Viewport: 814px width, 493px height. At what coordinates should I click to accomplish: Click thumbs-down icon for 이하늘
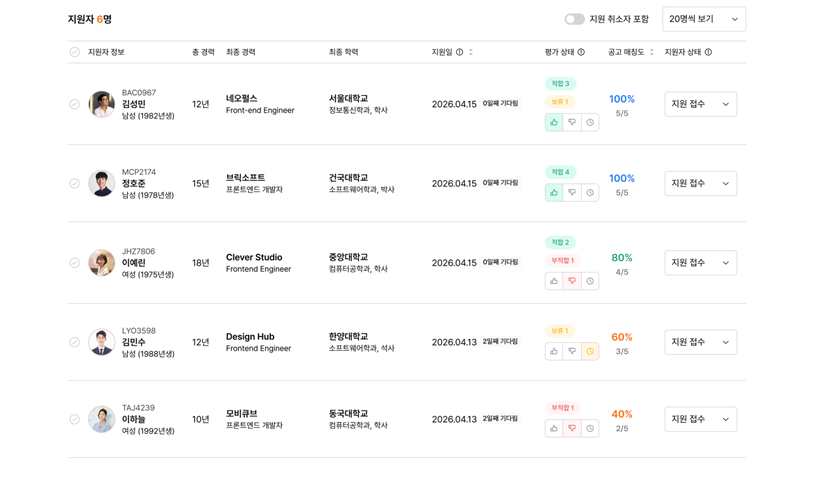[572, 428]
